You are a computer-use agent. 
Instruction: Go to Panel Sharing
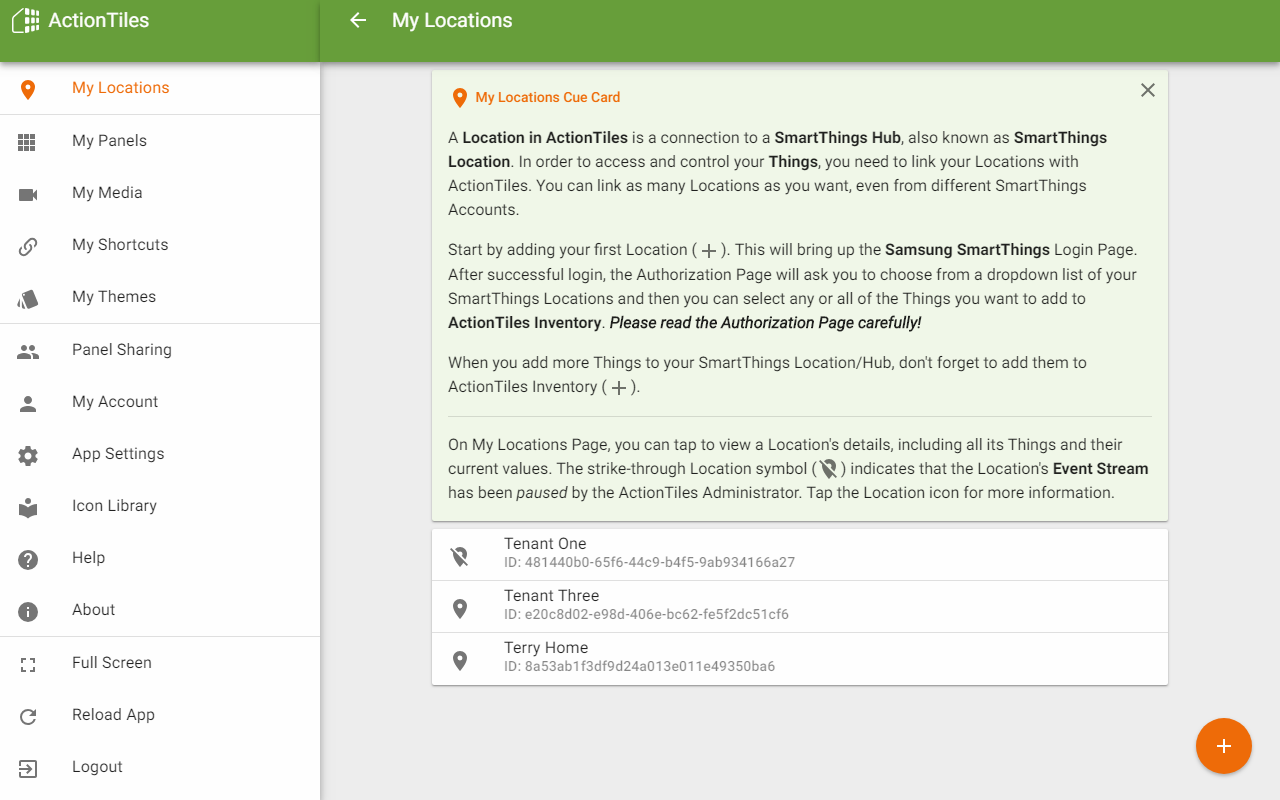[x=121, y=350]
